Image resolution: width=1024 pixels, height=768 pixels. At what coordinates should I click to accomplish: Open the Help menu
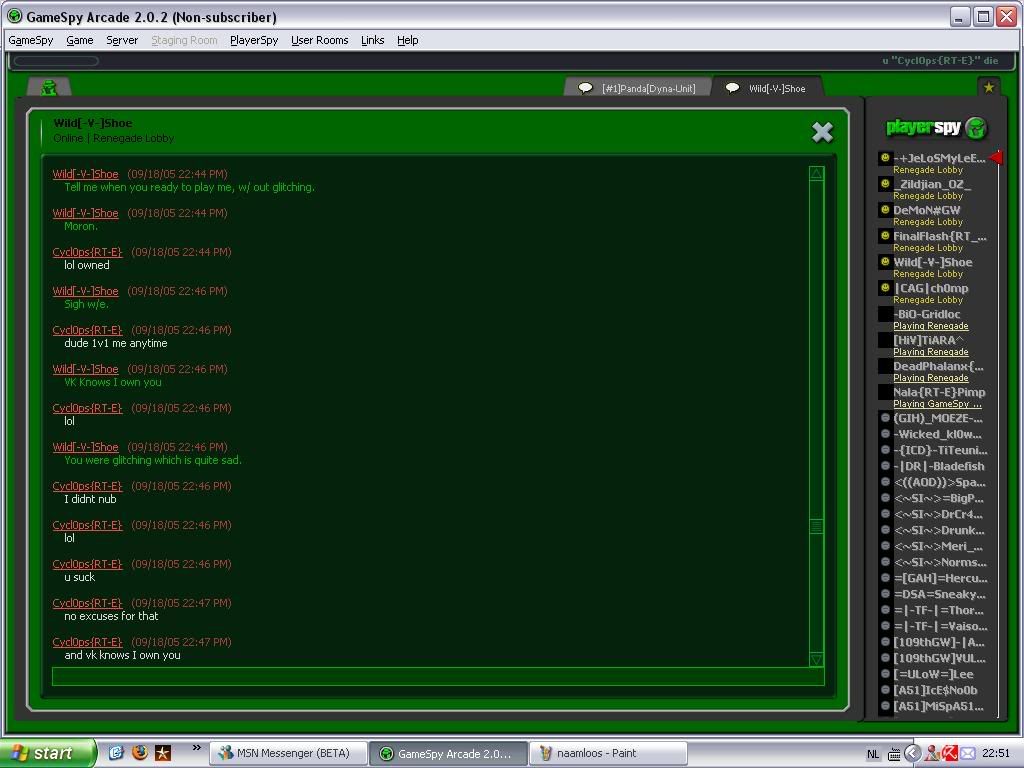pos(408,40)
